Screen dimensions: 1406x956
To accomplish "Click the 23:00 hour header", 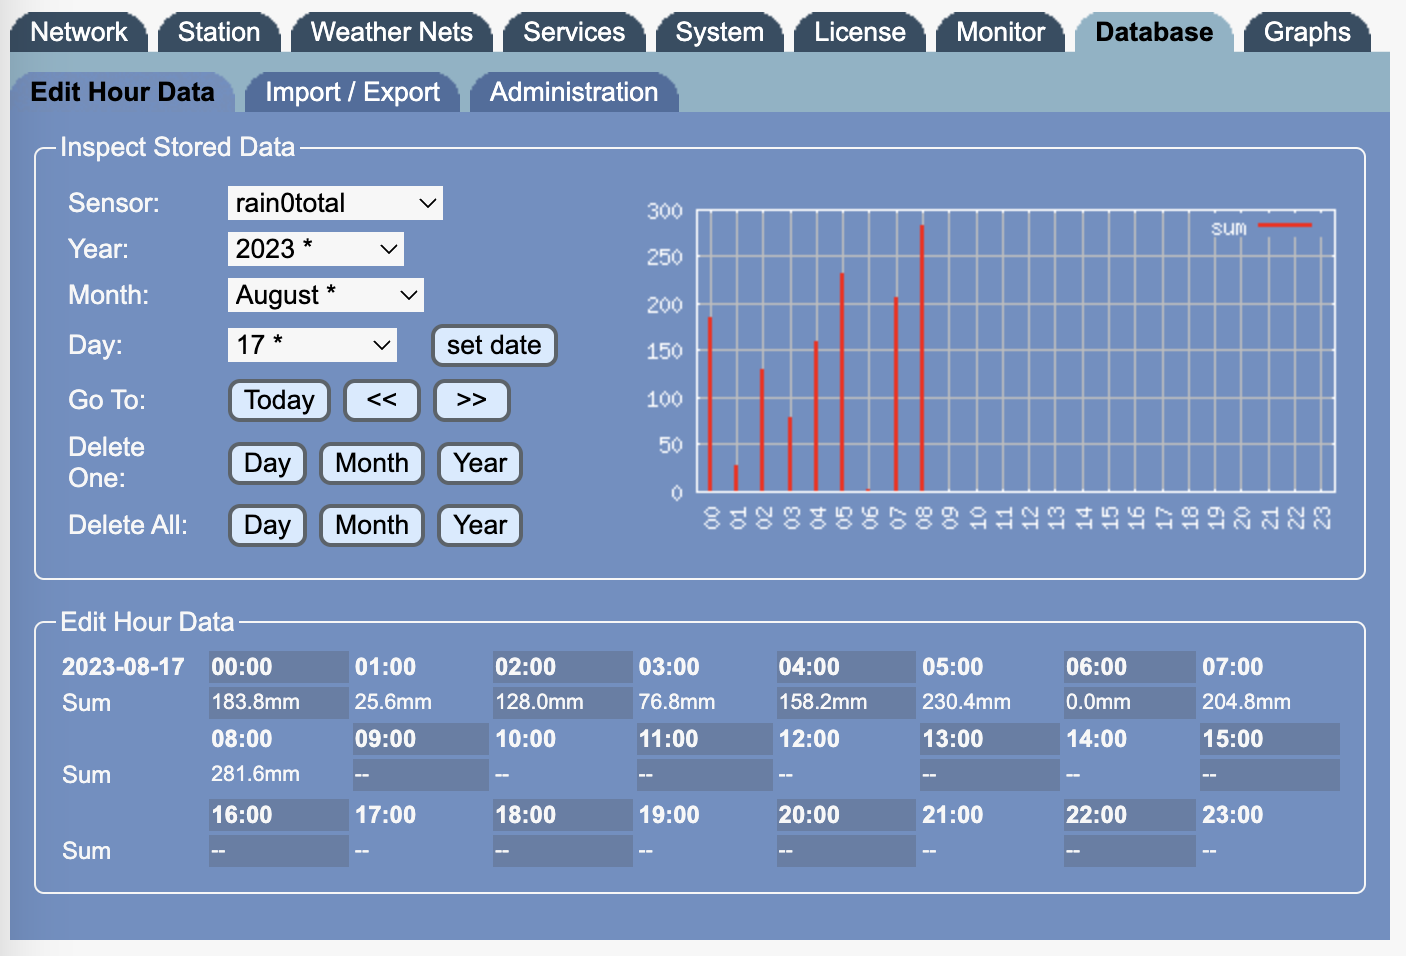I will 1232,815.
